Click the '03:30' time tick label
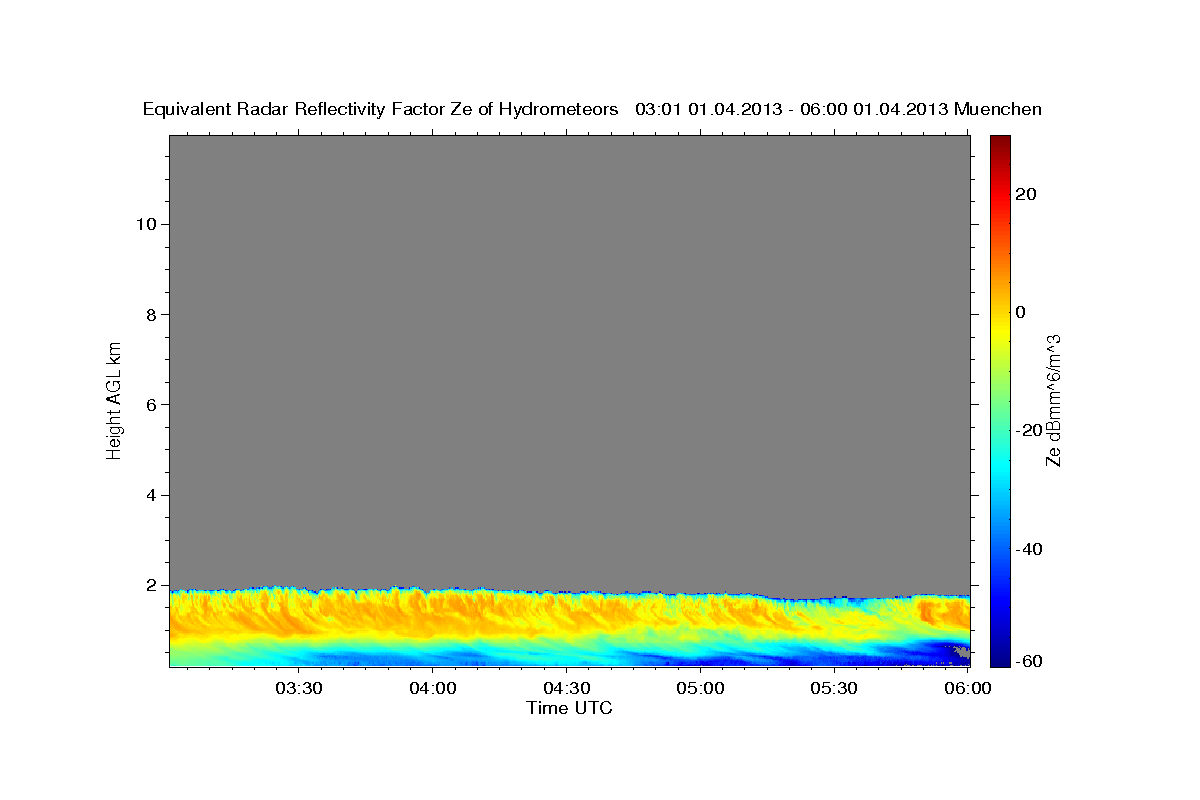 [x=299, y=688]
